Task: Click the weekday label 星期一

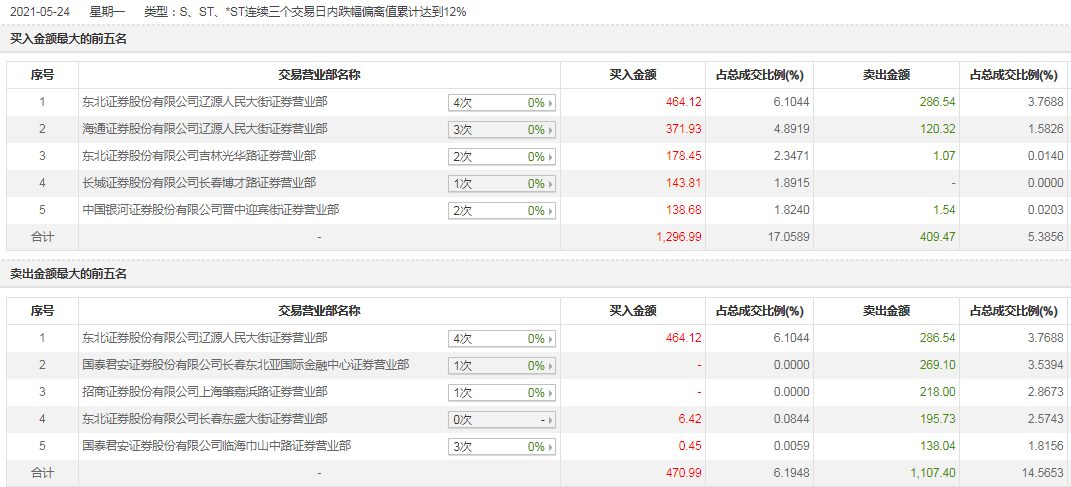Action: point(107,12)
